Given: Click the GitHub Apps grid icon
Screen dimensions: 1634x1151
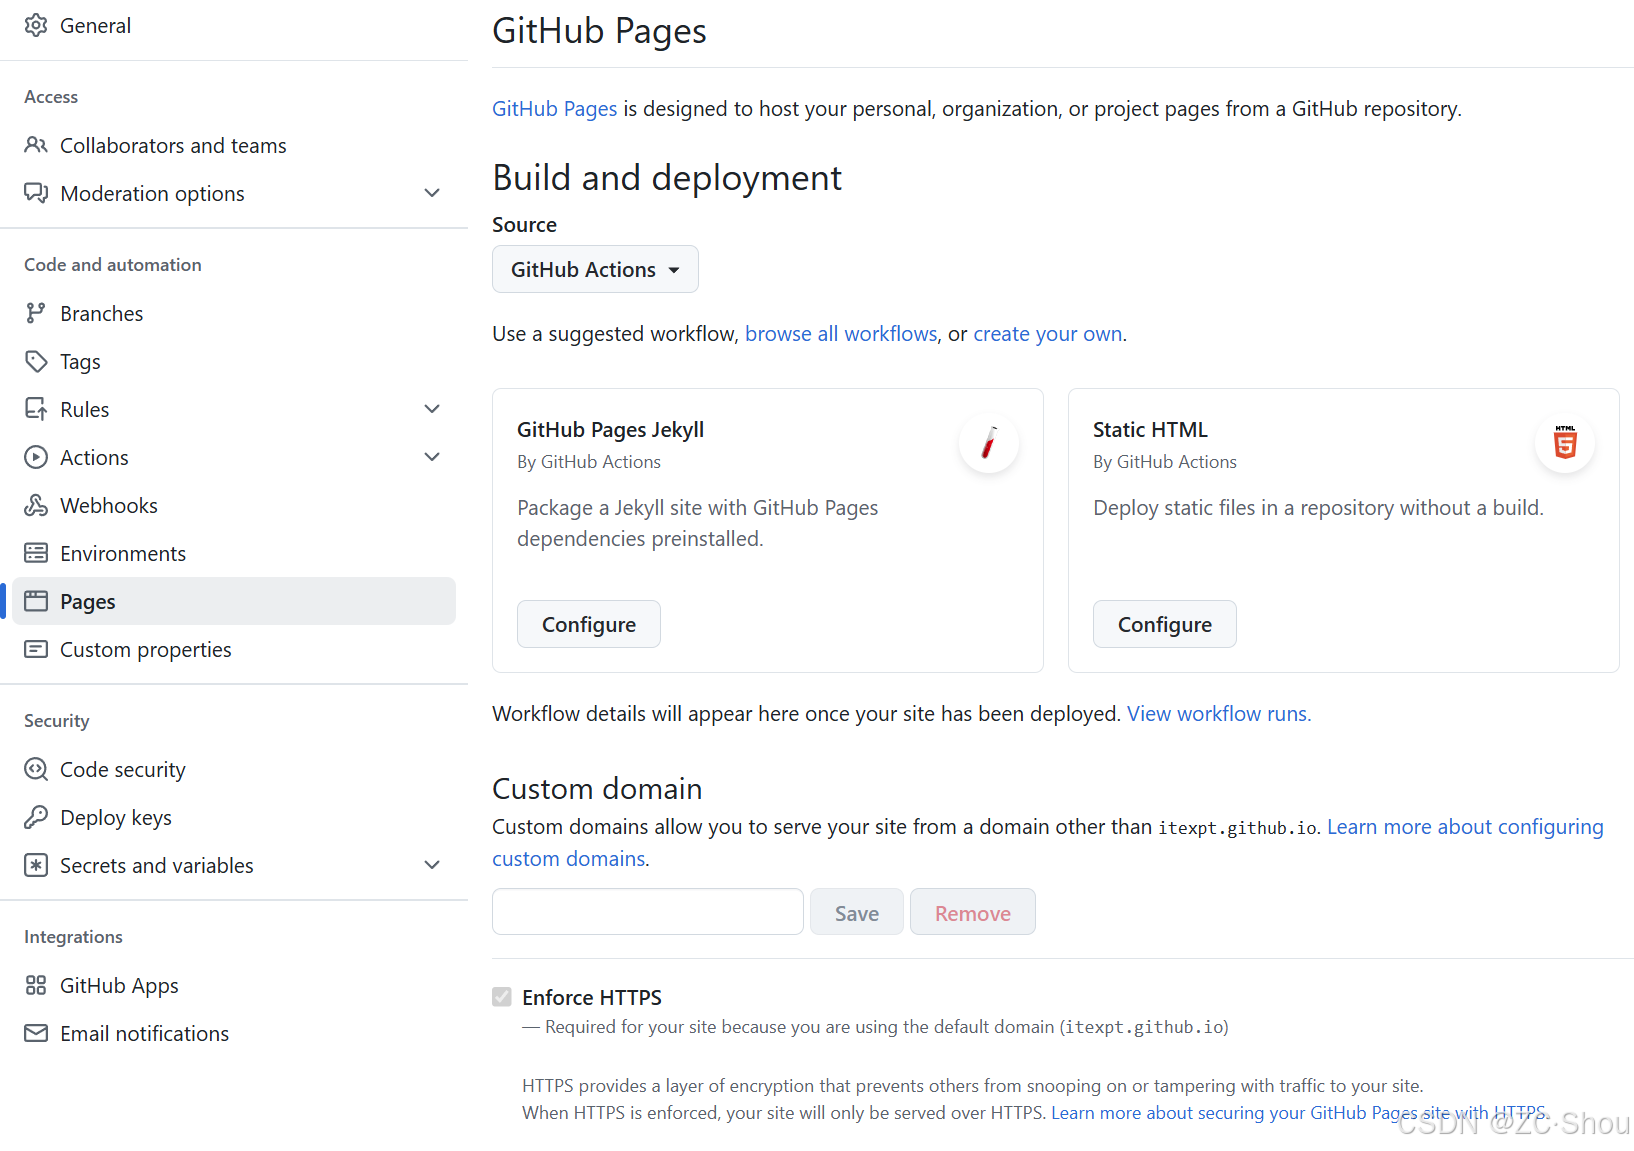Looking at the screenshot, I should click(36, 985).
